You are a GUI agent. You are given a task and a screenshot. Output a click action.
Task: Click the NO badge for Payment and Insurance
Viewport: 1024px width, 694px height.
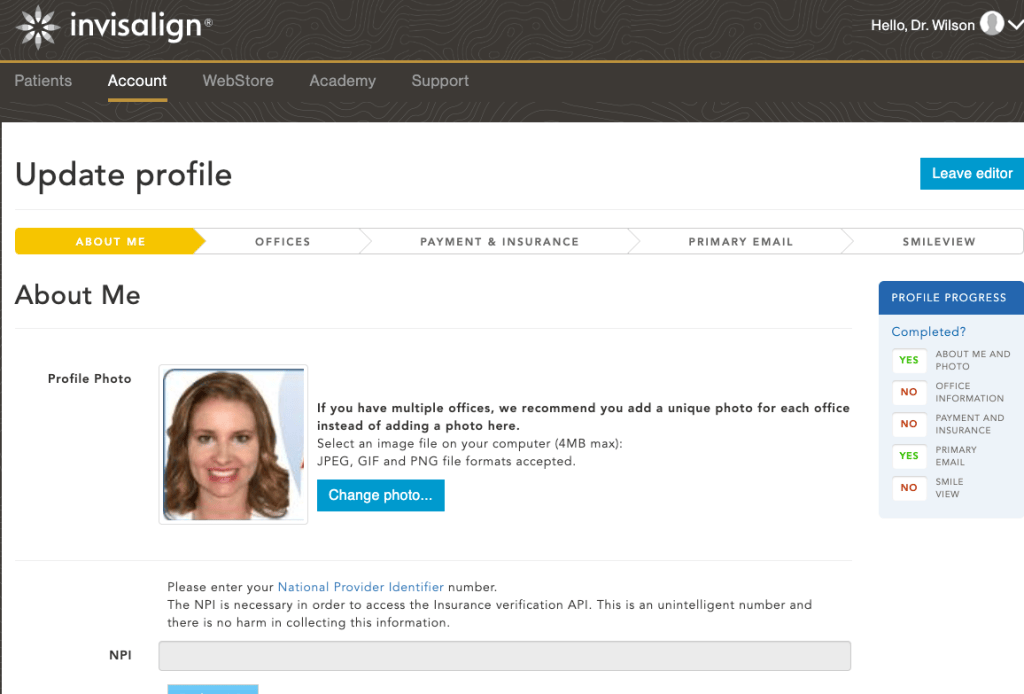pos(908,424)
